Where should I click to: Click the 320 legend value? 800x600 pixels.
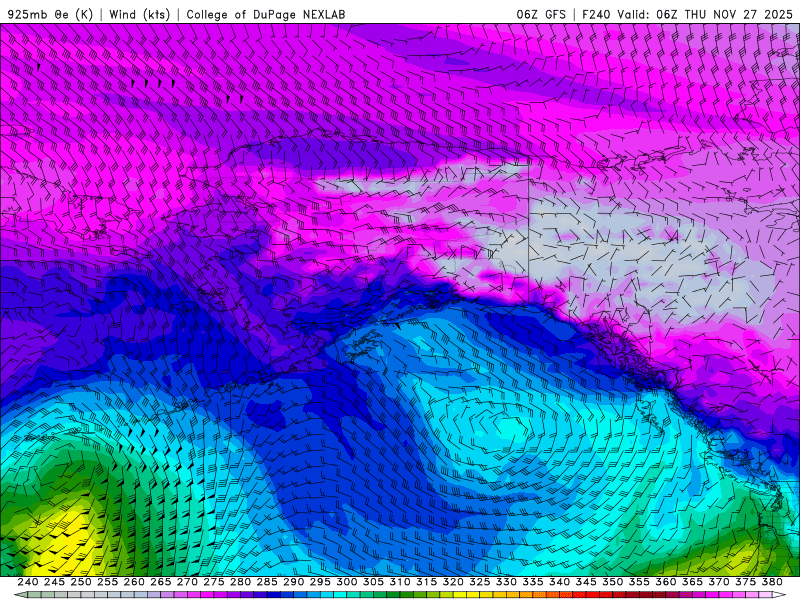[453, 582]
